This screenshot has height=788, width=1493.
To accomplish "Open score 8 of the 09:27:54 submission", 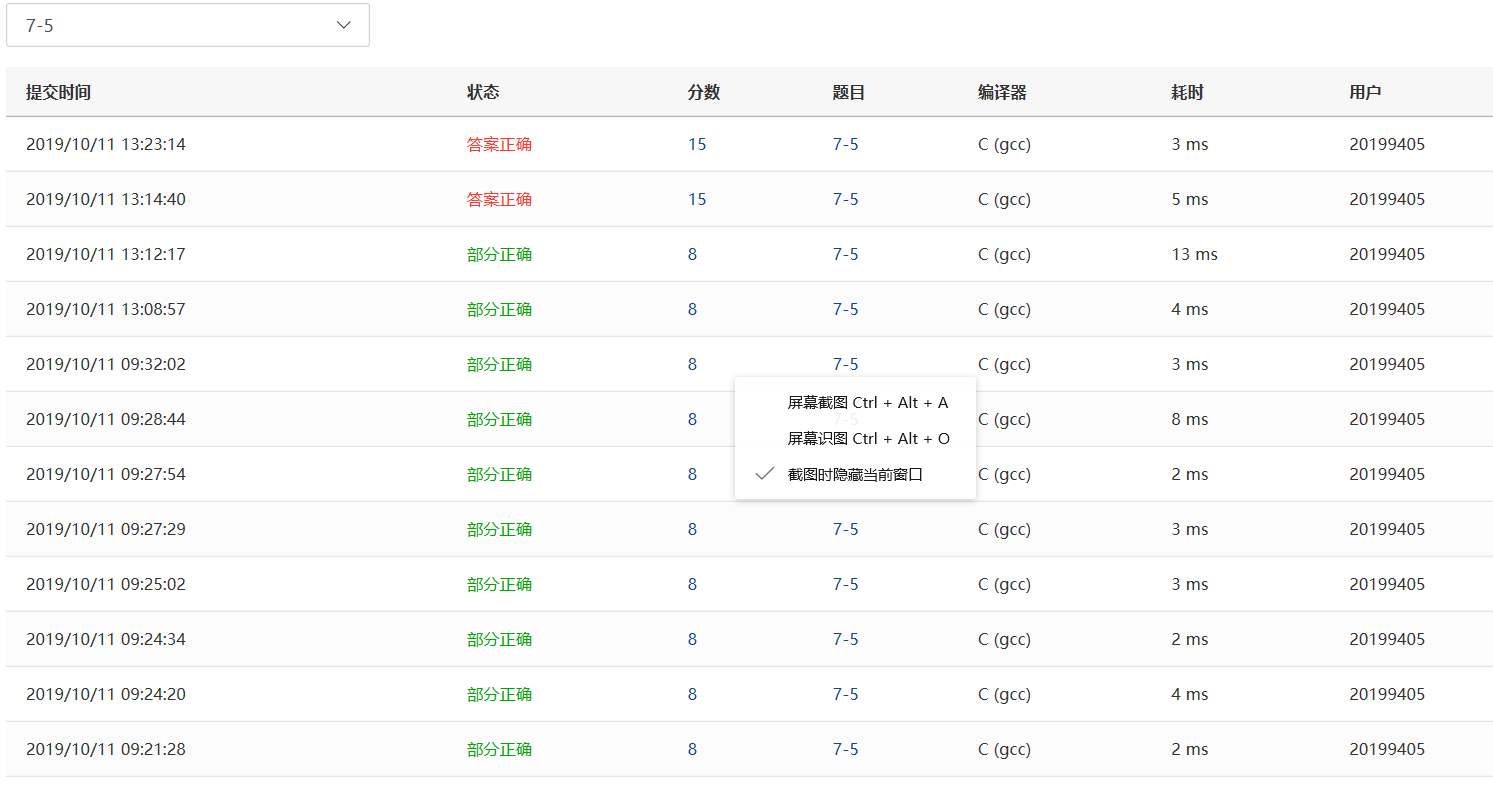I will (x=692, y=474).
